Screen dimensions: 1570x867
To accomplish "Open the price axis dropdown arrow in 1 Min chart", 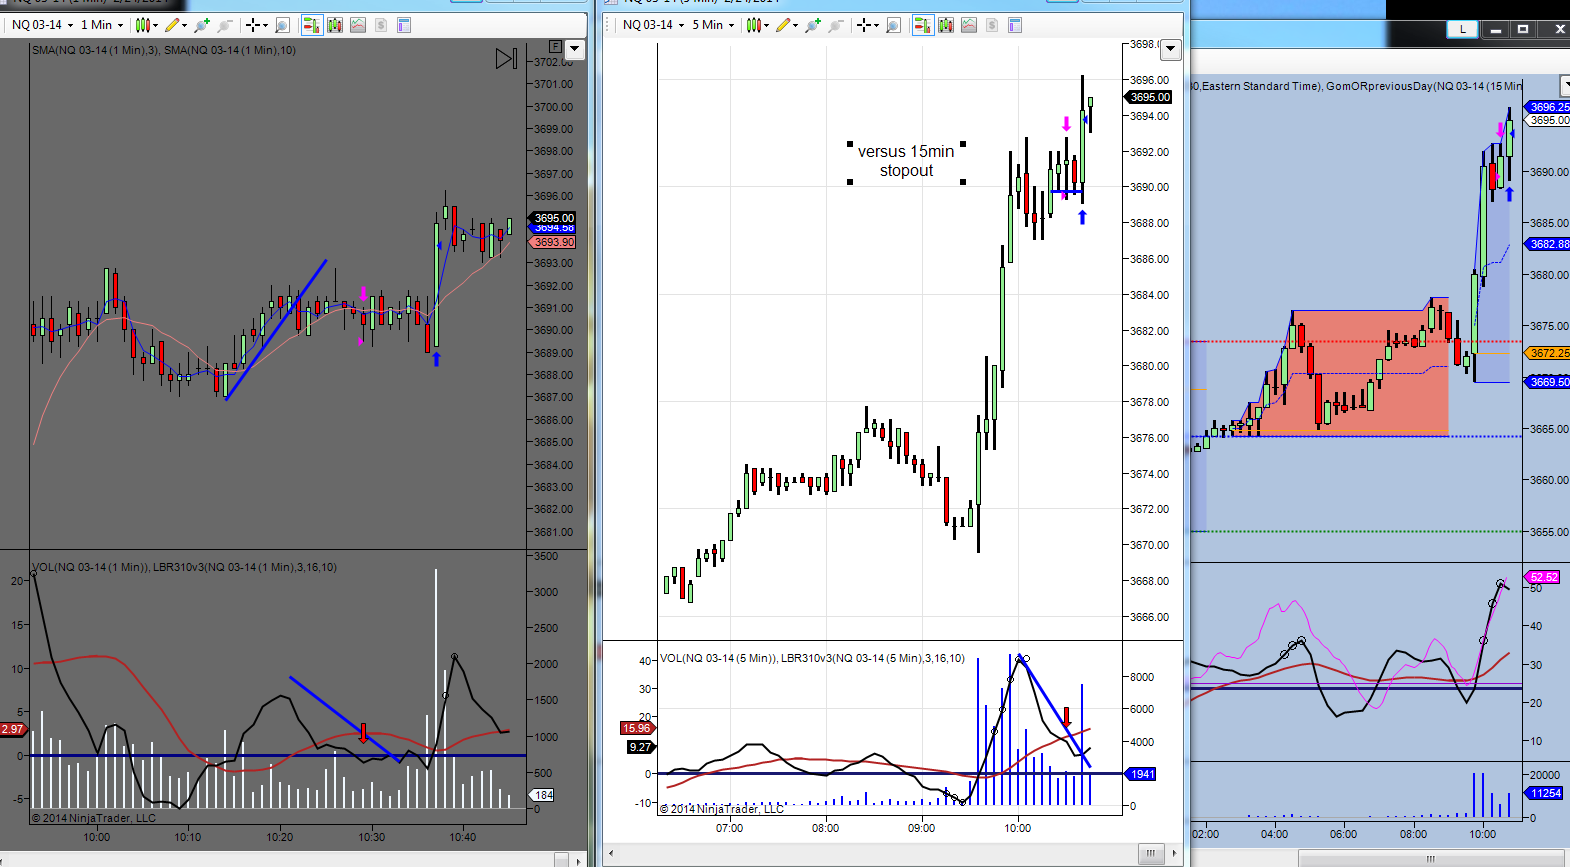I will tap(574, 48).
